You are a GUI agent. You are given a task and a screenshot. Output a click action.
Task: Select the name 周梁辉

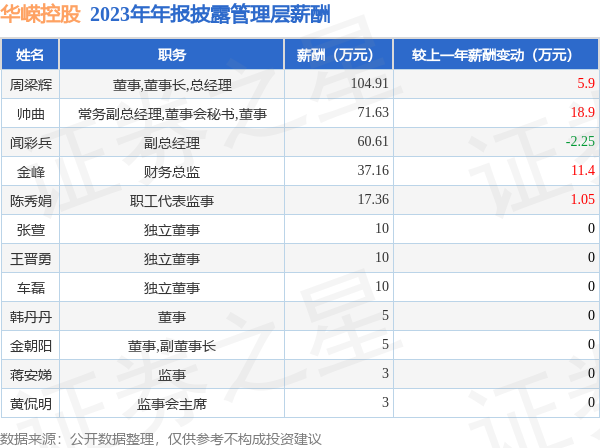point(31,85)
